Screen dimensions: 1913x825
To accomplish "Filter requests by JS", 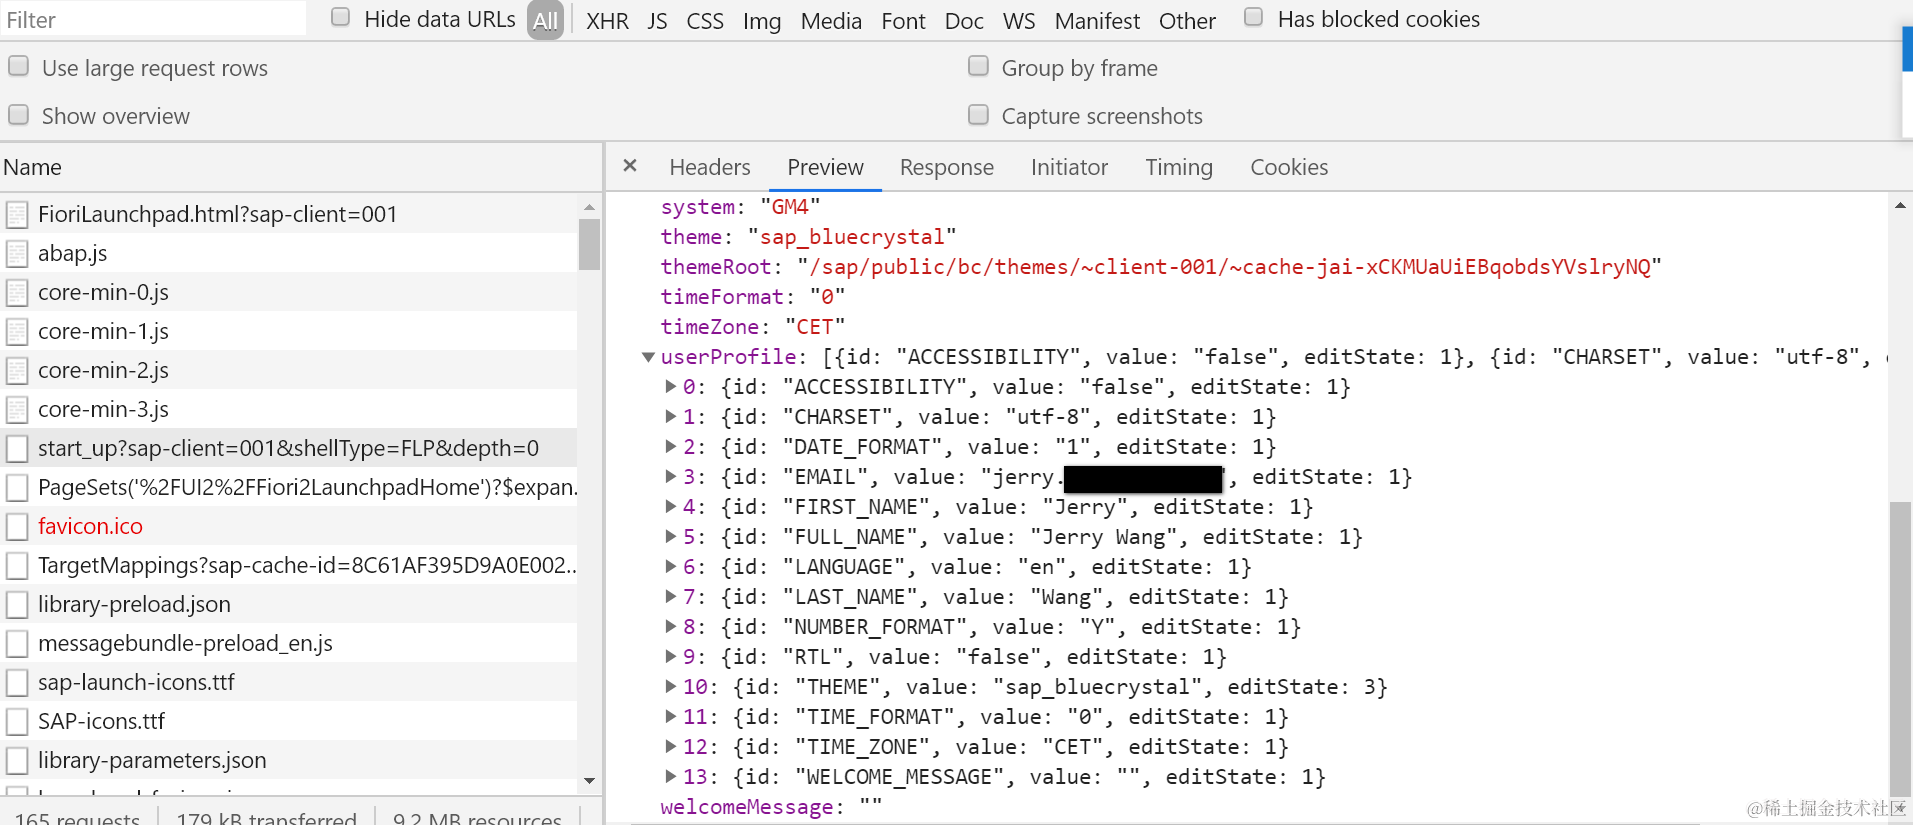I will [x=657, y=21].
